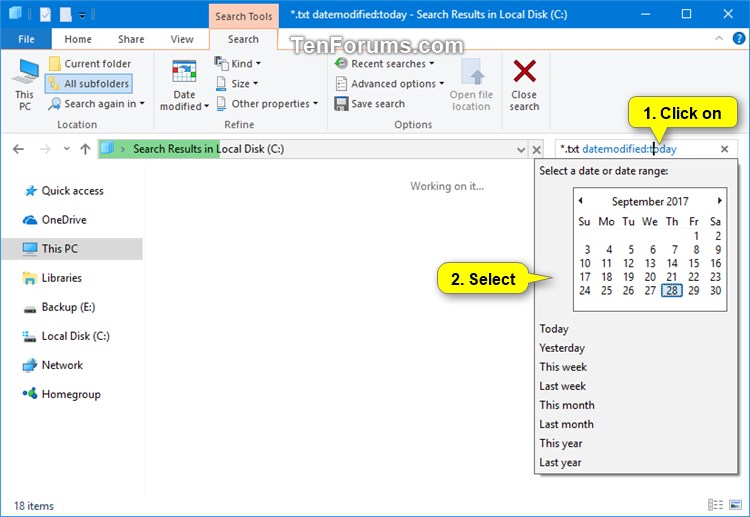
Task: Choose the This year date option
Action: click(561, 443)
